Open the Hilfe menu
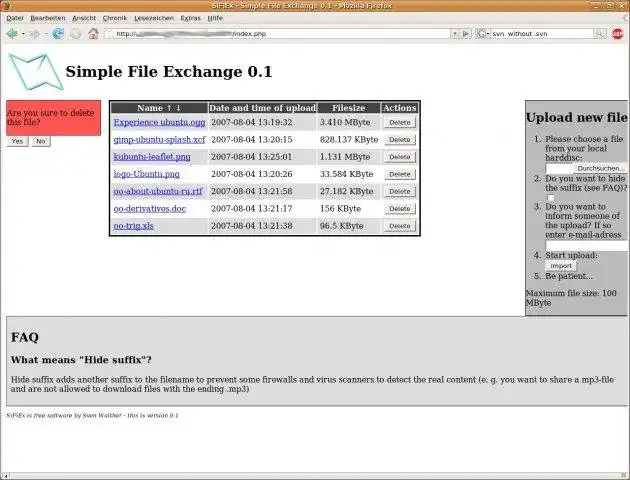This screenshot has width=630, height=480. 215,18
